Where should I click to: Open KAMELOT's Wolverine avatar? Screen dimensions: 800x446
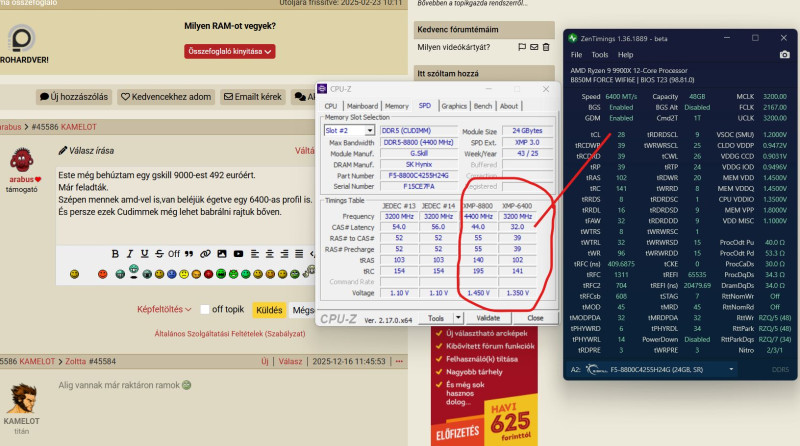click(x=22, y=399)
